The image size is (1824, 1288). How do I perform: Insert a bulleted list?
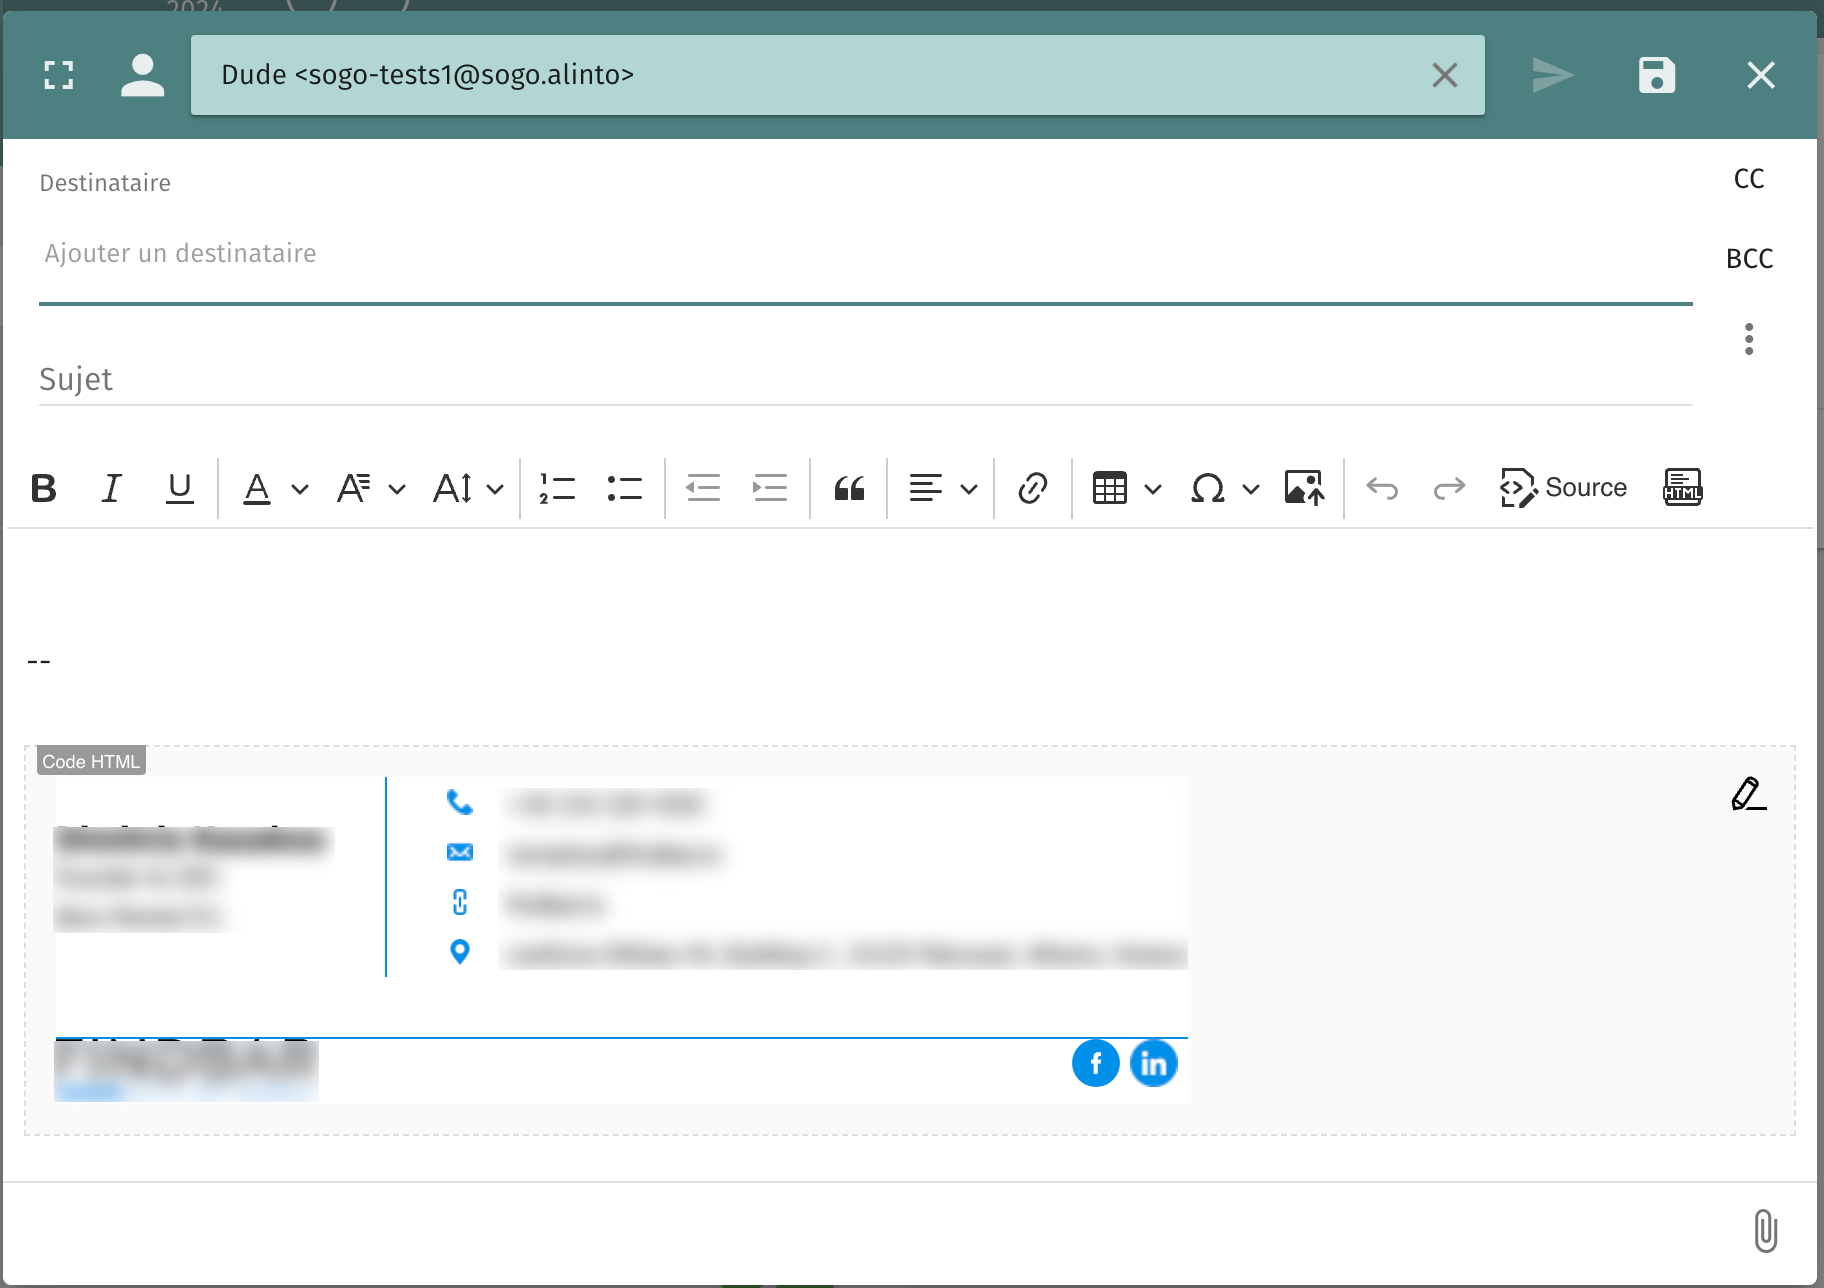coord(624,488)
